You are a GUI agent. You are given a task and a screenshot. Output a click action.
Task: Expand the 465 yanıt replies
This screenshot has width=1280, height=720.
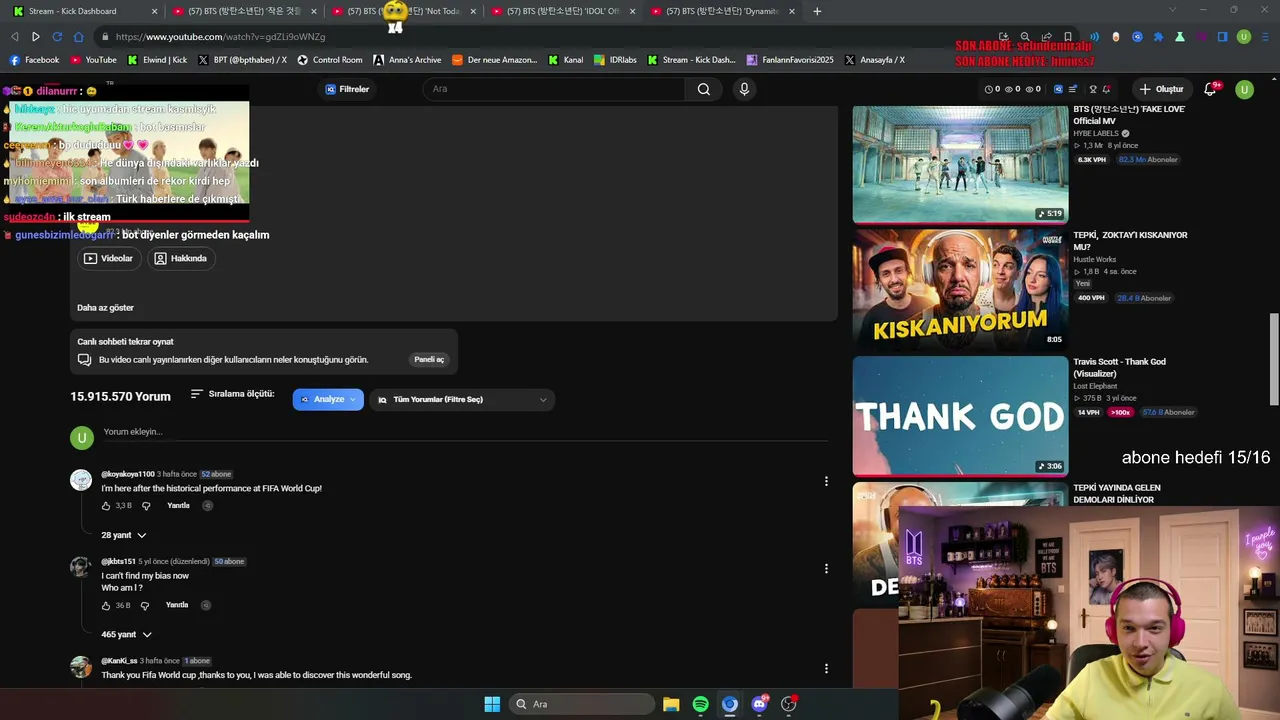coord(127,635)
